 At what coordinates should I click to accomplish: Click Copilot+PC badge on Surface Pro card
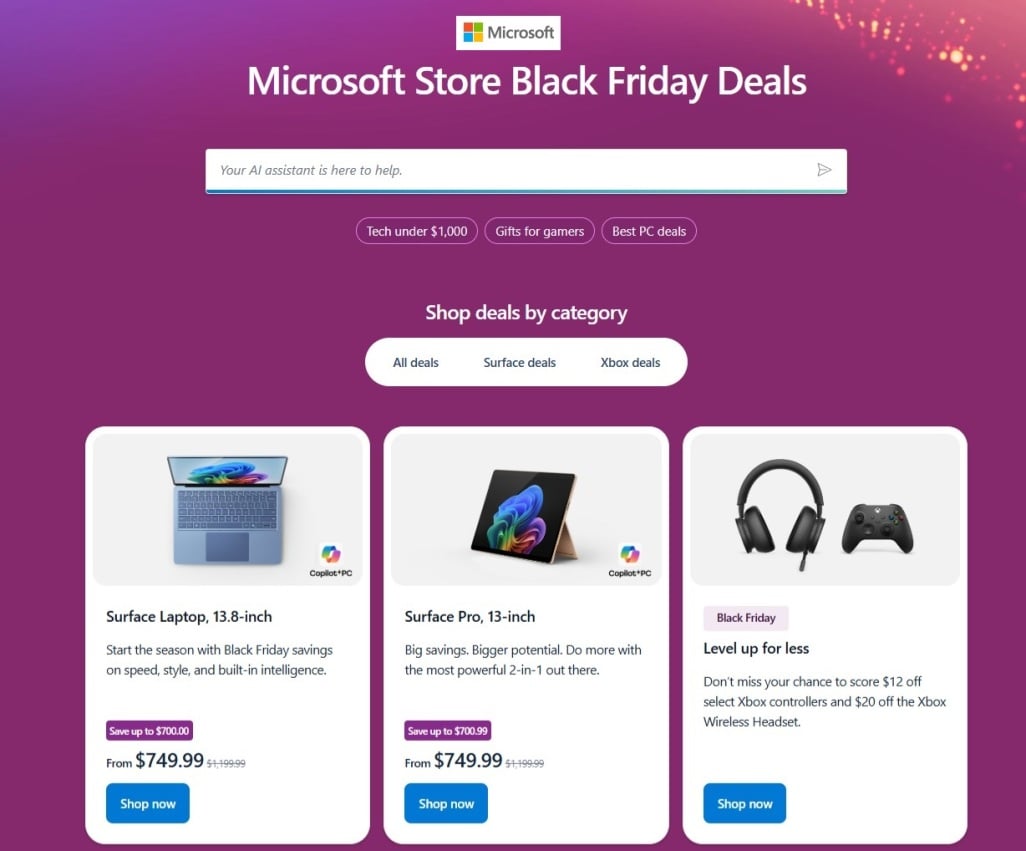629,559
